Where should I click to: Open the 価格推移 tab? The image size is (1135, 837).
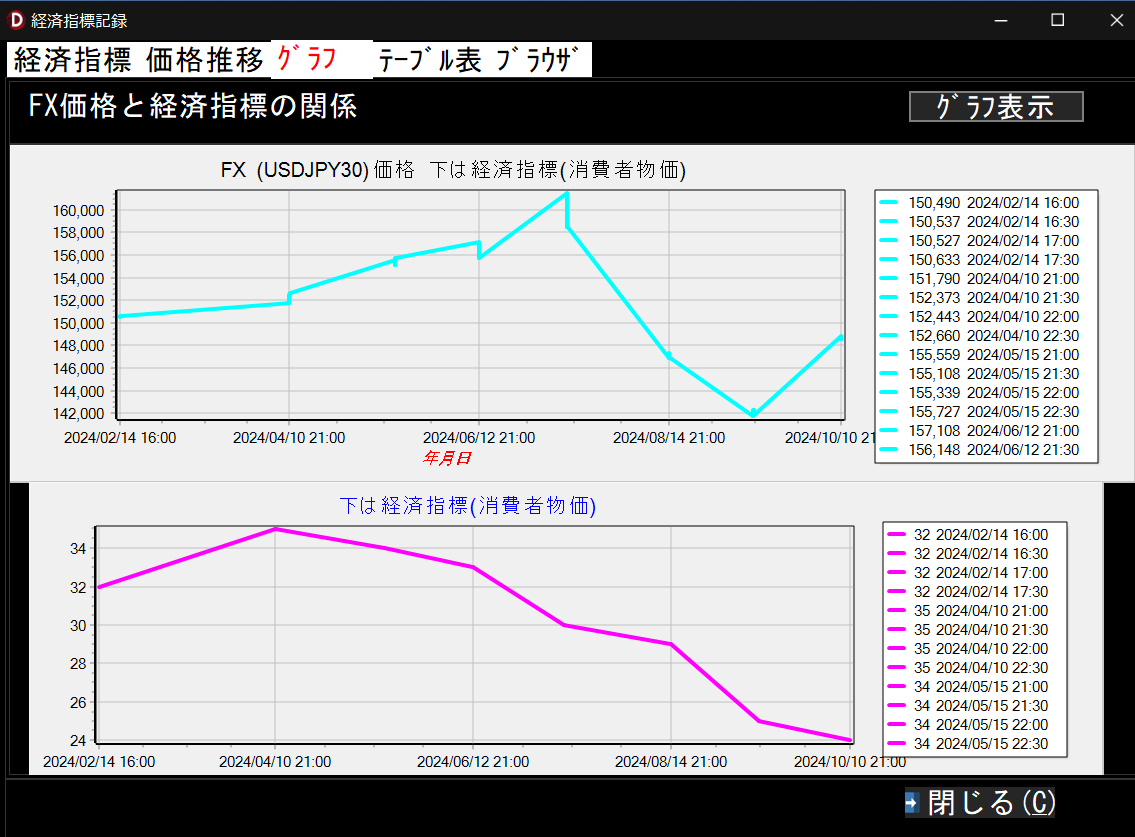(x=205, y=60)
